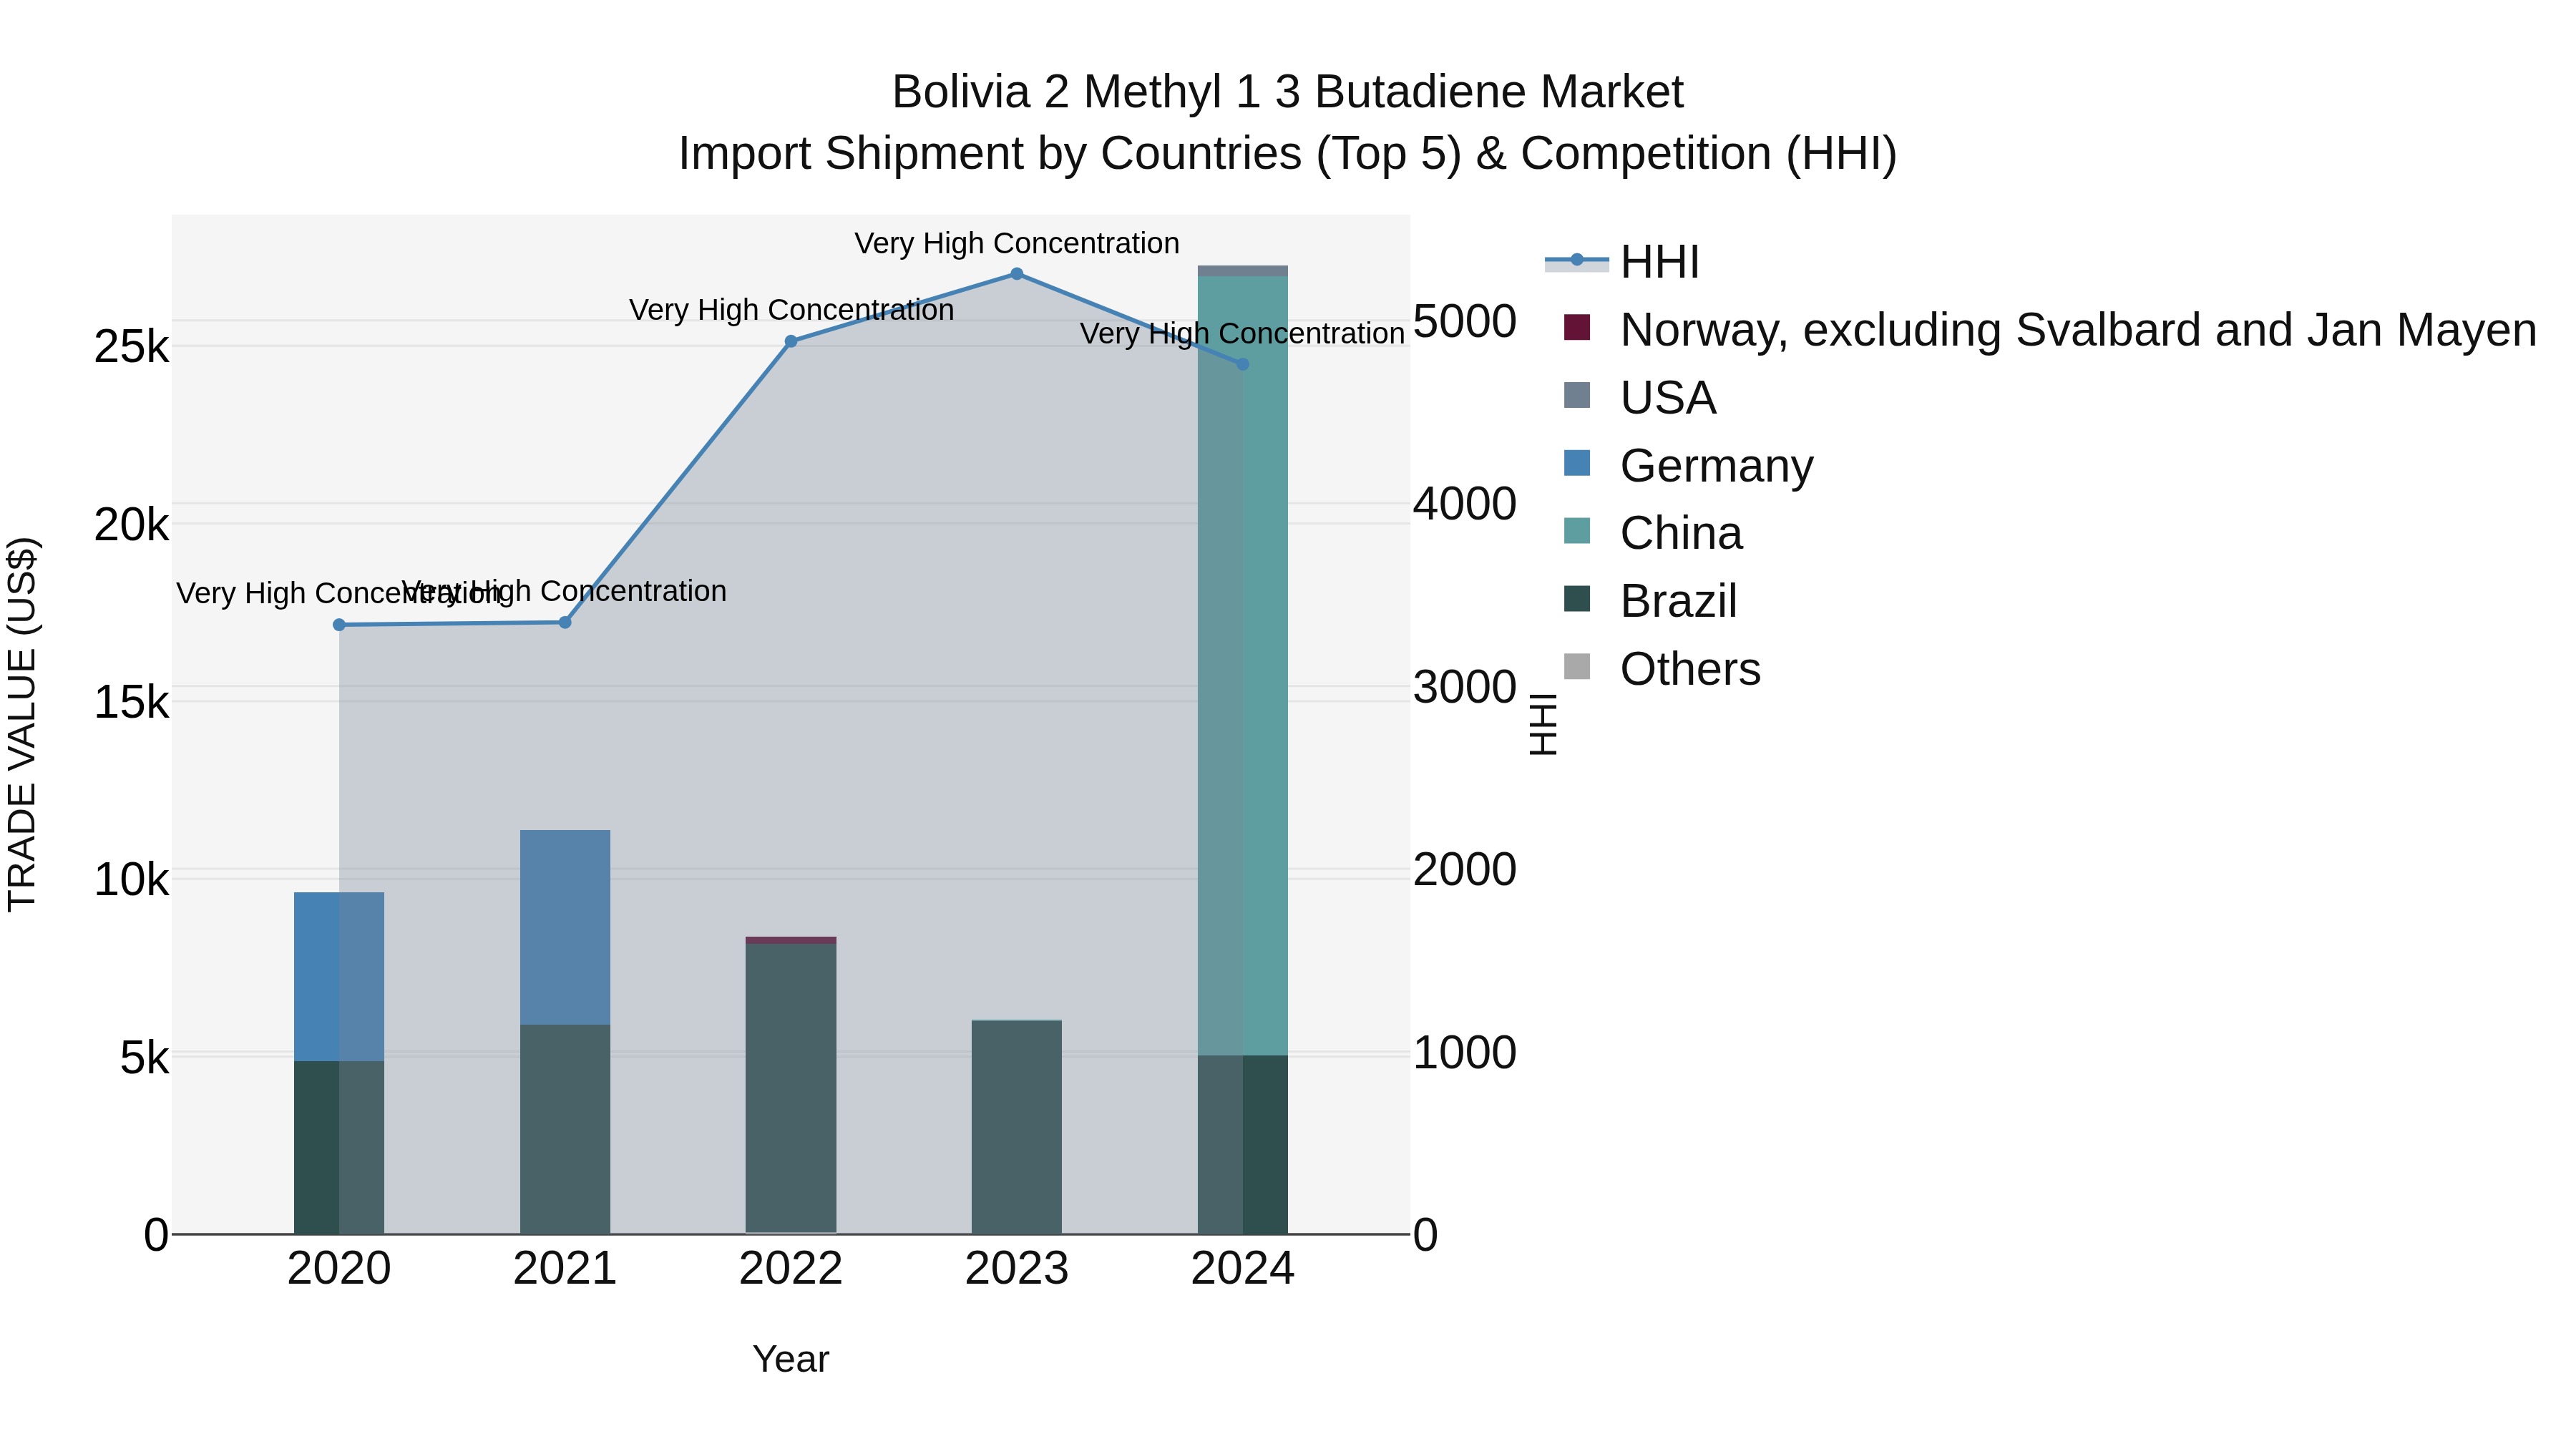Select the USA segment atop 2024 bar

click(1243, 271)
